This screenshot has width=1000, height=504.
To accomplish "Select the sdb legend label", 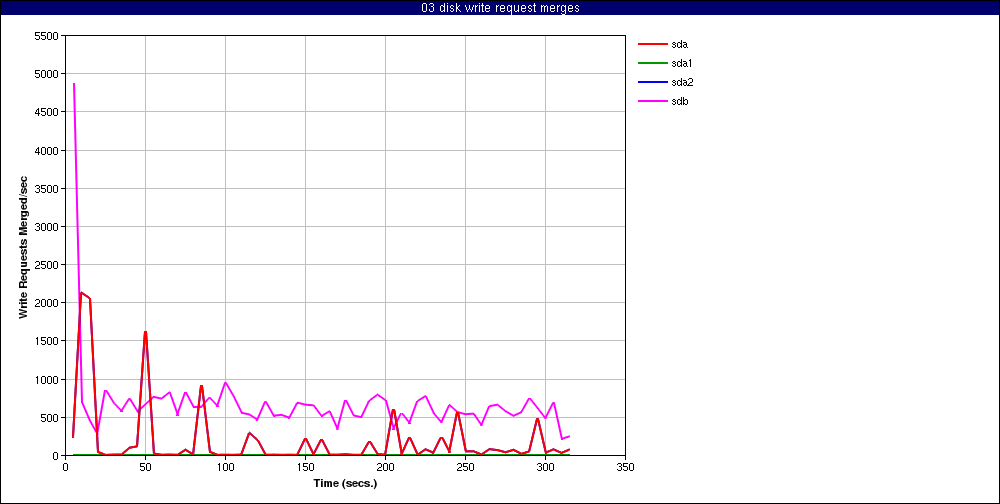I will (679, 101).
